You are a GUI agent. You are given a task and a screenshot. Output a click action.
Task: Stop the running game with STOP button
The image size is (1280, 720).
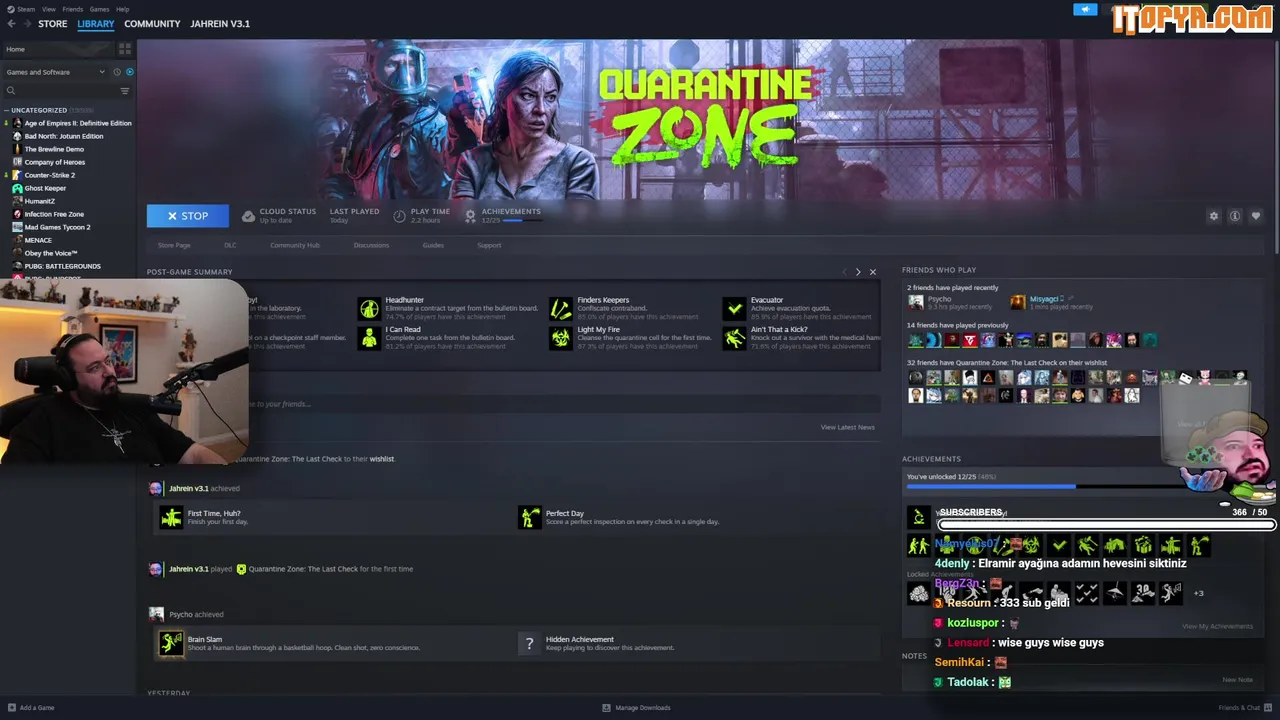pos(188,216)
